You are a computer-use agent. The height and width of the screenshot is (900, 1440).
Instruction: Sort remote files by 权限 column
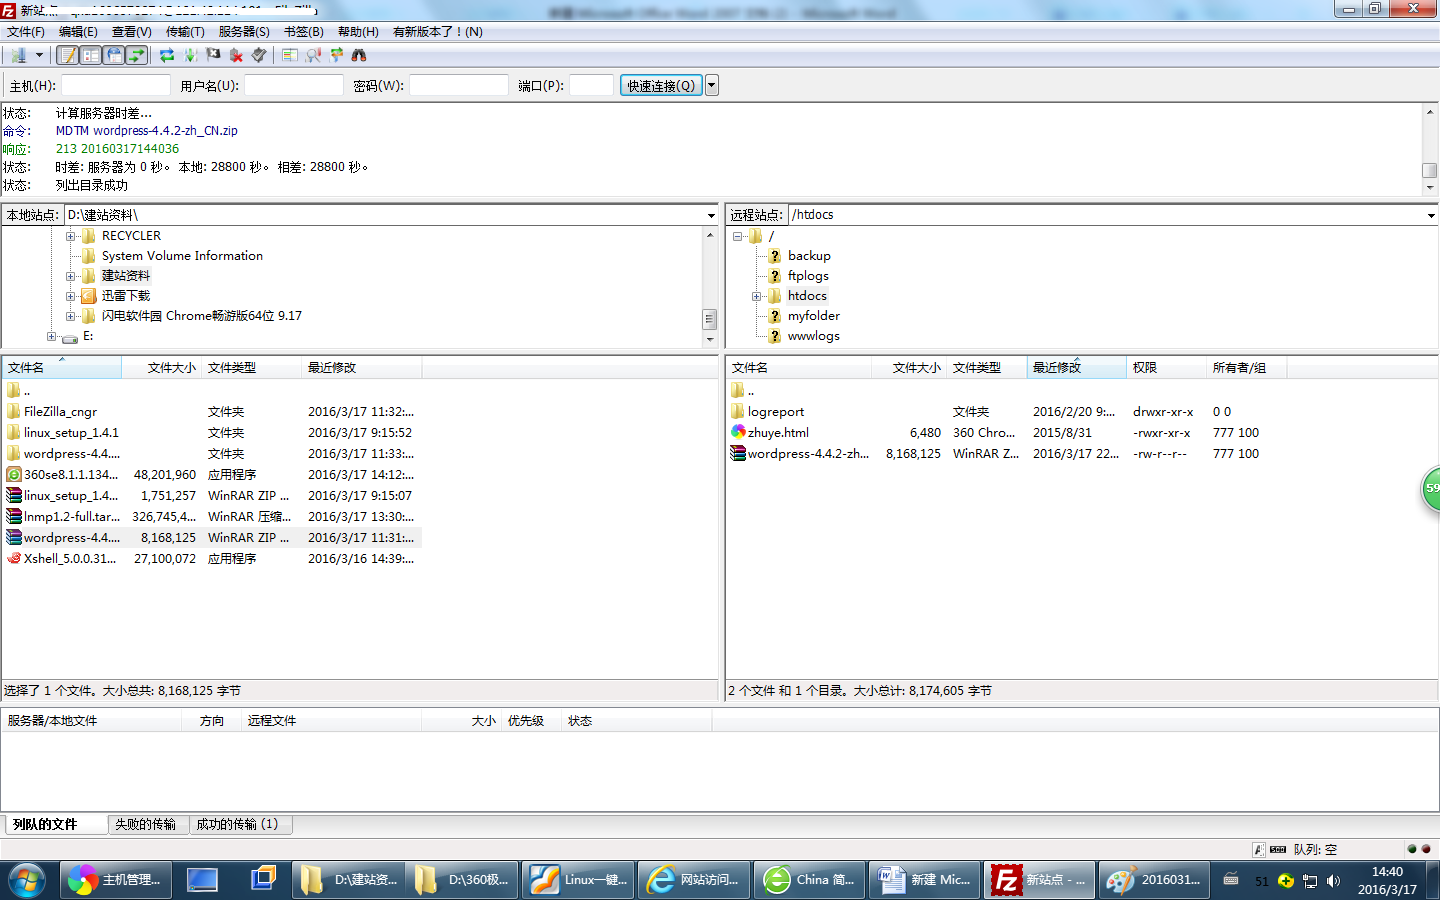[x=1166, y=368]
